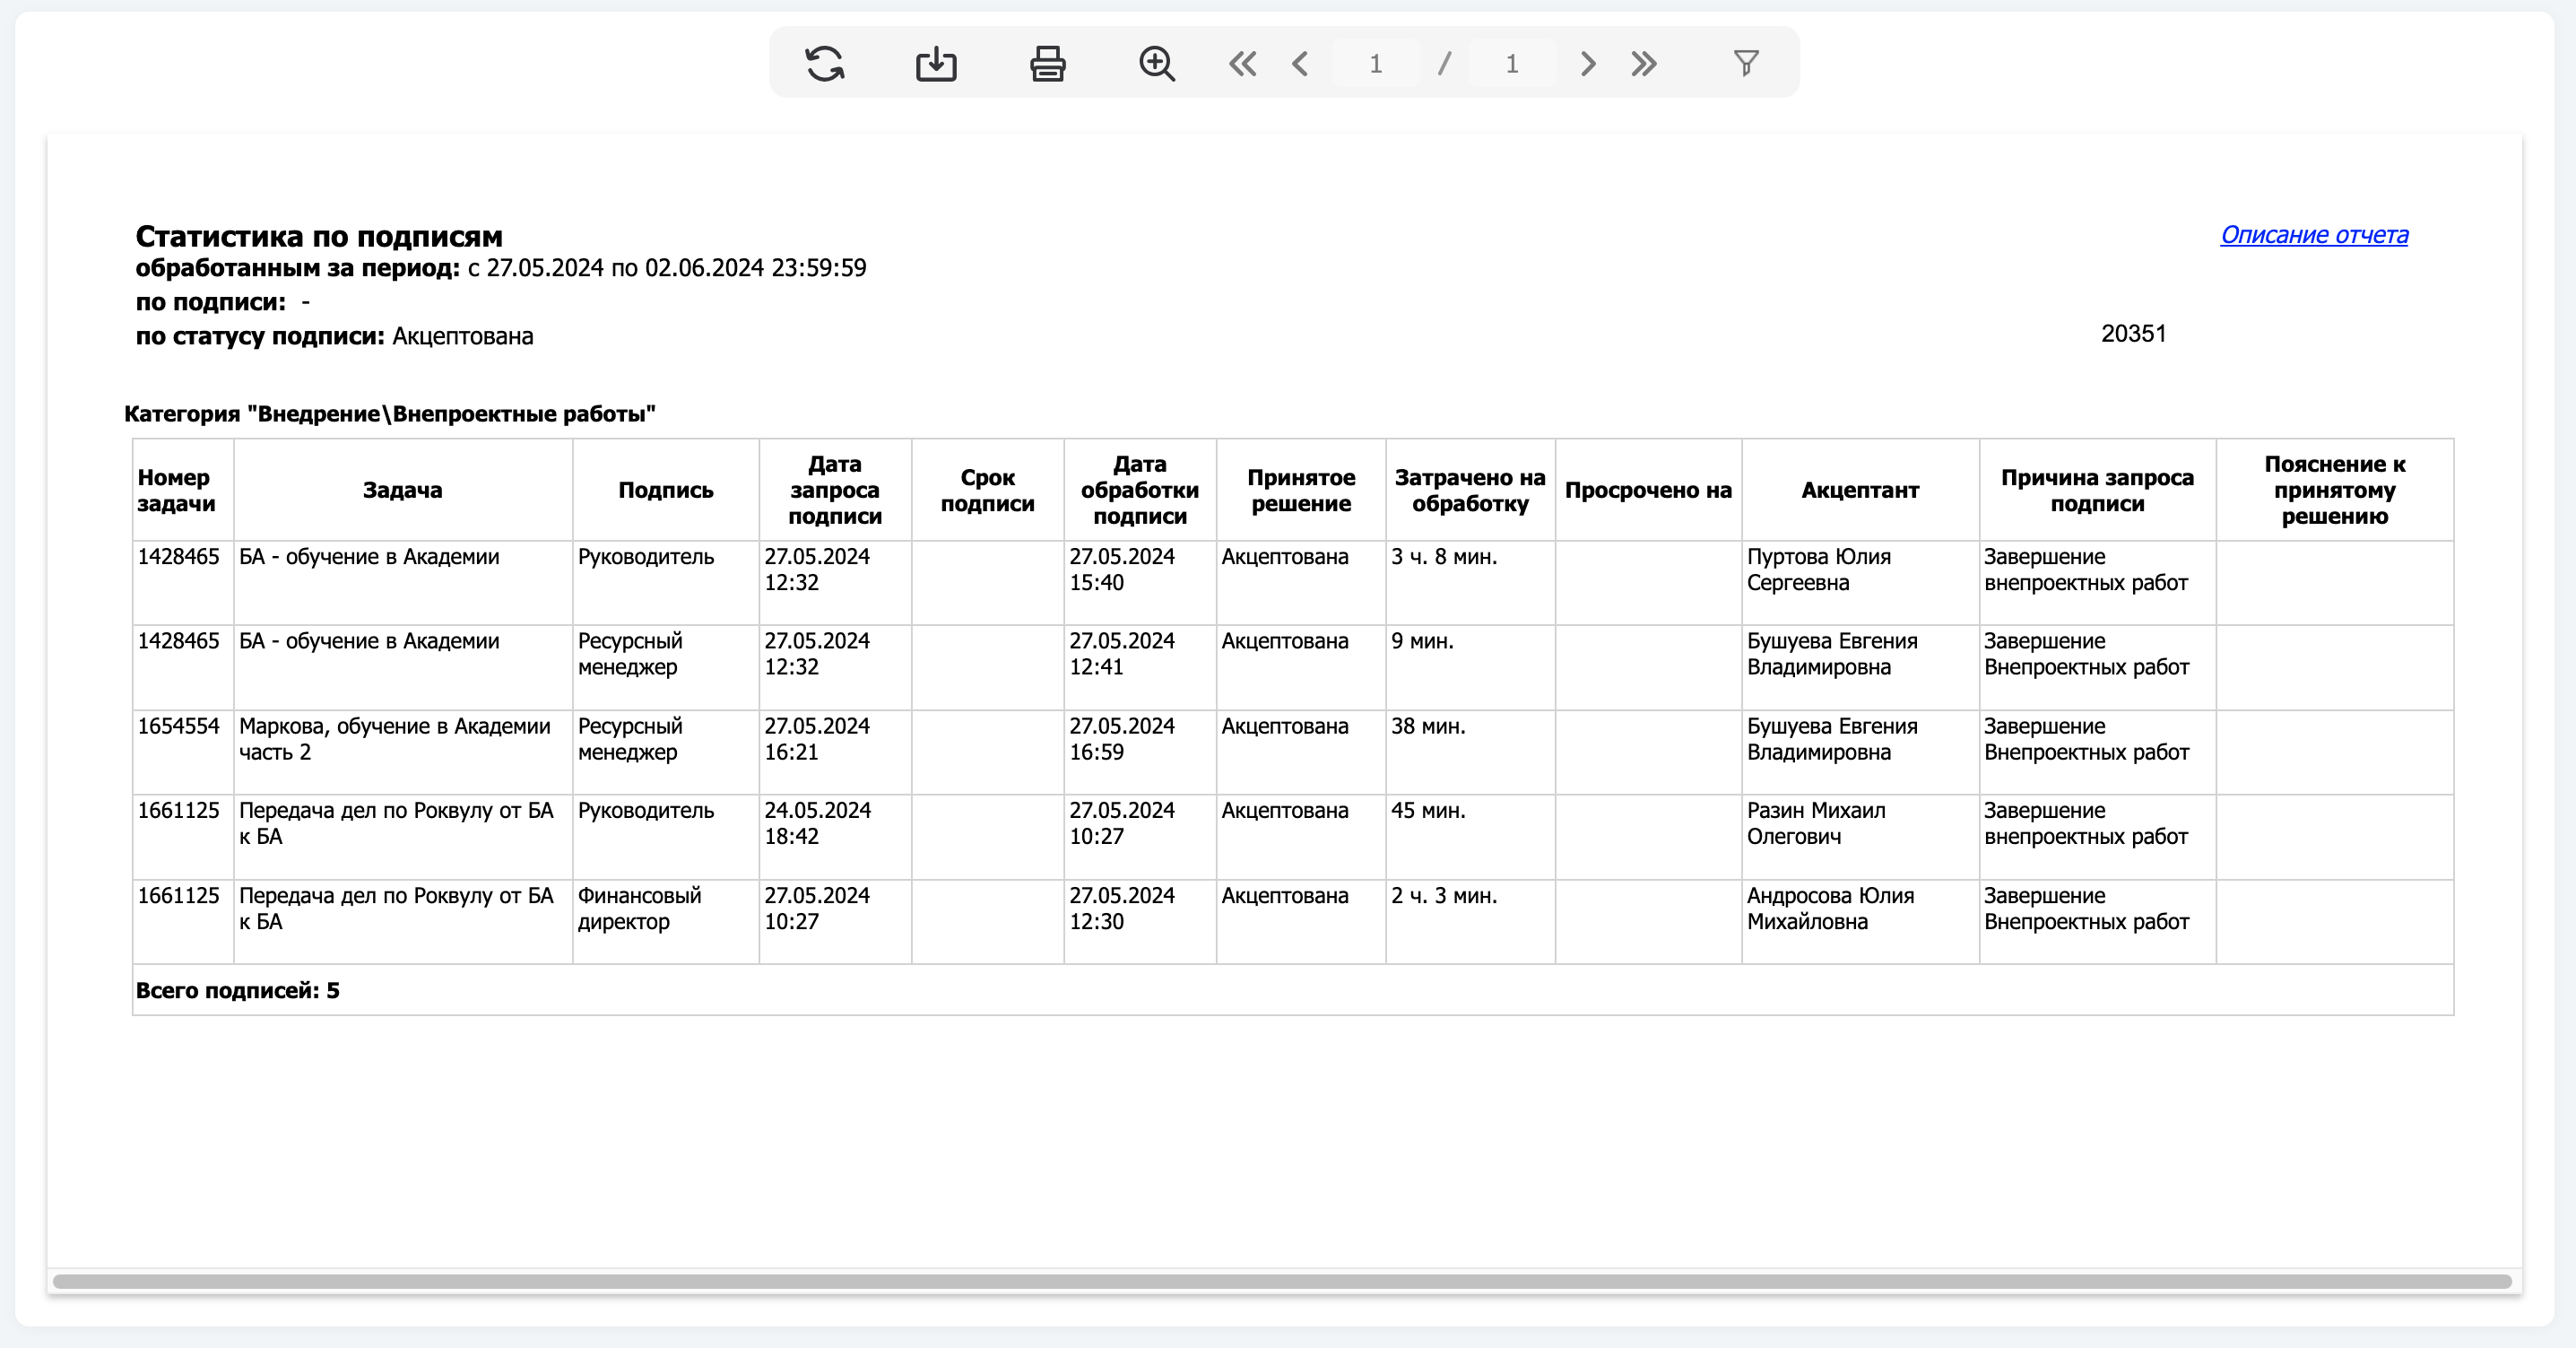
Task: Click the Статистика по подписям report title
Action: click(x=319, y=236)
